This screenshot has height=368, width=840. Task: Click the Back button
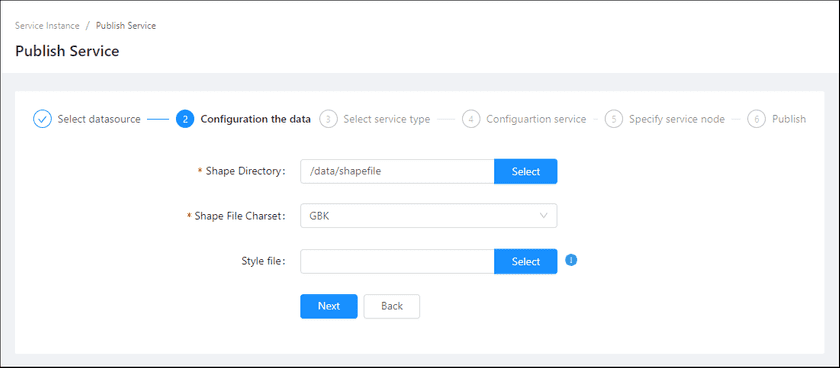point(392,306)
